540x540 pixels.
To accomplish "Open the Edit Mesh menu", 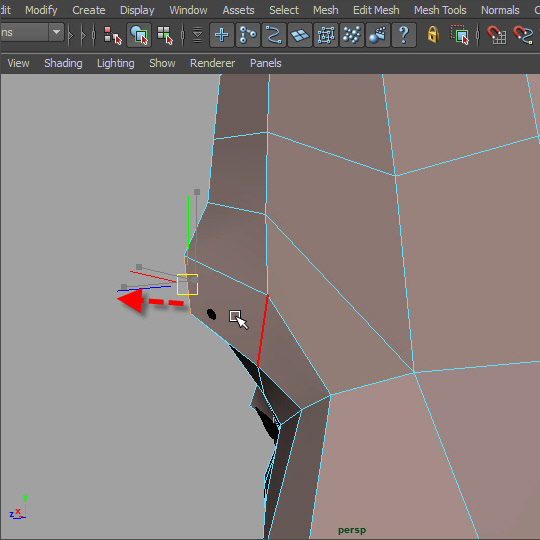I will (x=376, y=10).
